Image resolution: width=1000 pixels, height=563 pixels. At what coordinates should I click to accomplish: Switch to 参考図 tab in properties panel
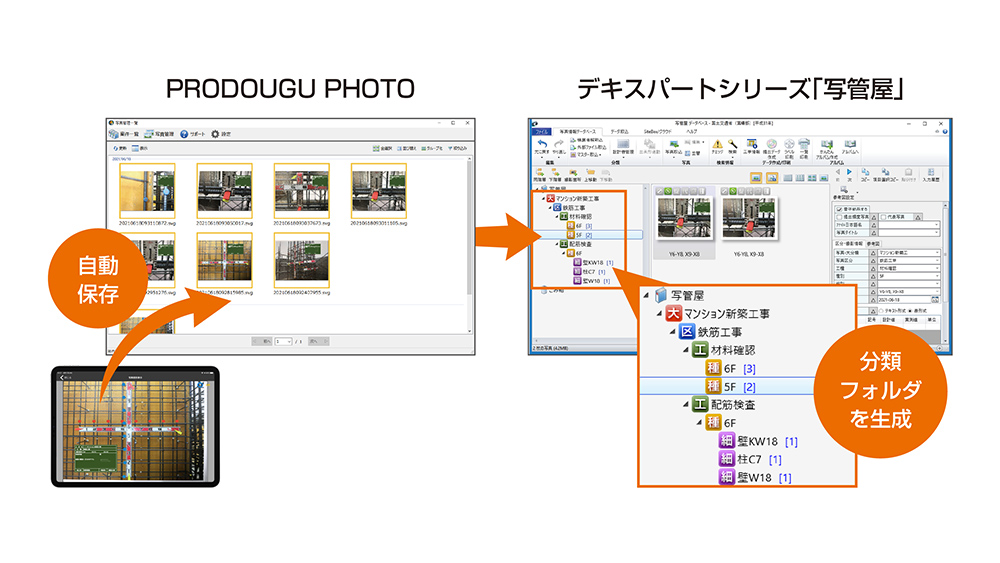[x=873, y=244]
